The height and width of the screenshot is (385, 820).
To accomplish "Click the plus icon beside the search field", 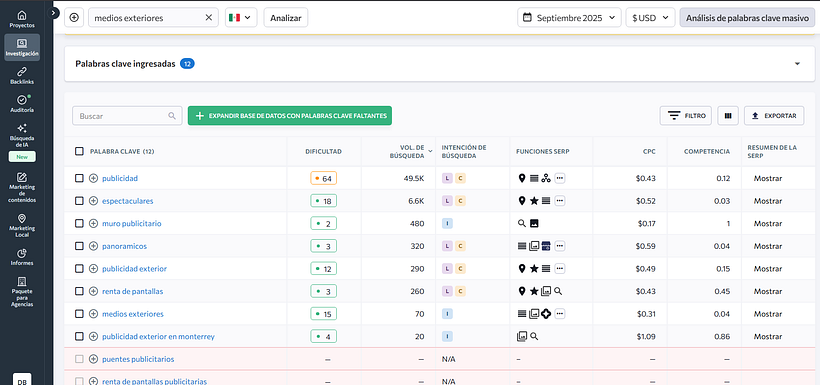I will click(x=74, y=17).
